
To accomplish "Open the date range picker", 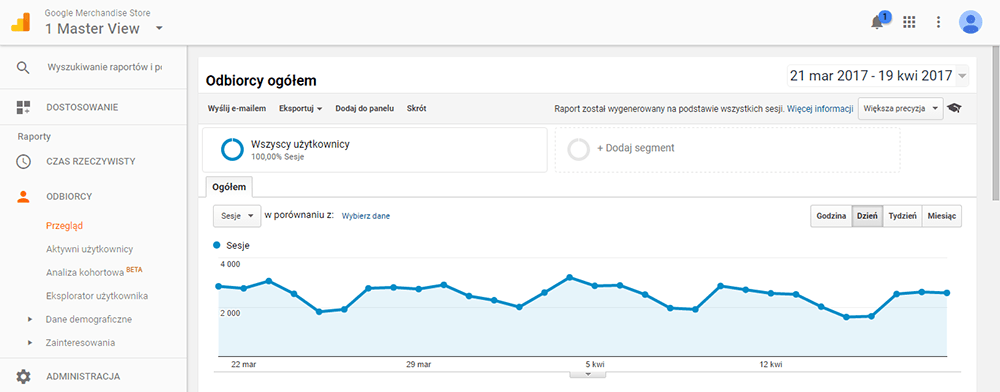I will click(878, 76).
